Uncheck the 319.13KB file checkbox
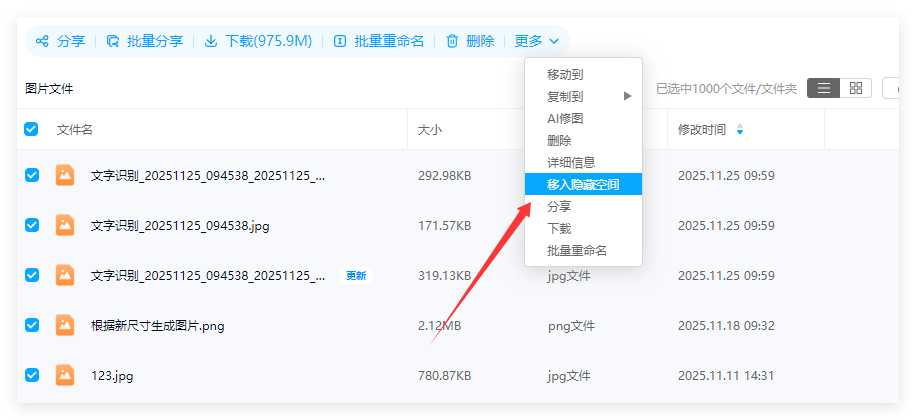 click(32, 275)
